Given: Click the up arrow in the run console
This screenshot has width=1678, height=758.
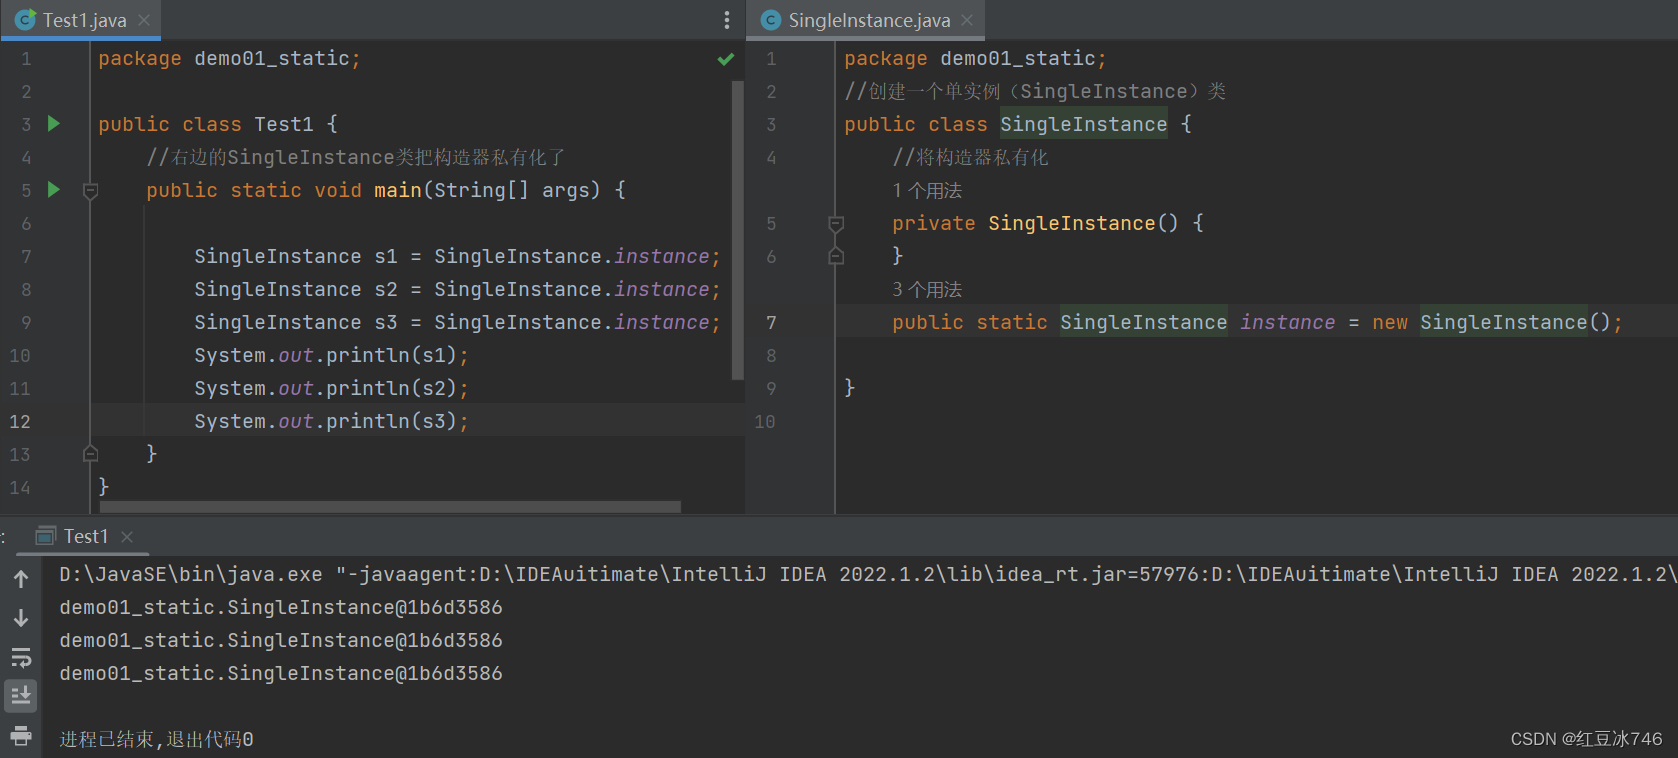Looking at the screenshot, I should coord(21,579).
